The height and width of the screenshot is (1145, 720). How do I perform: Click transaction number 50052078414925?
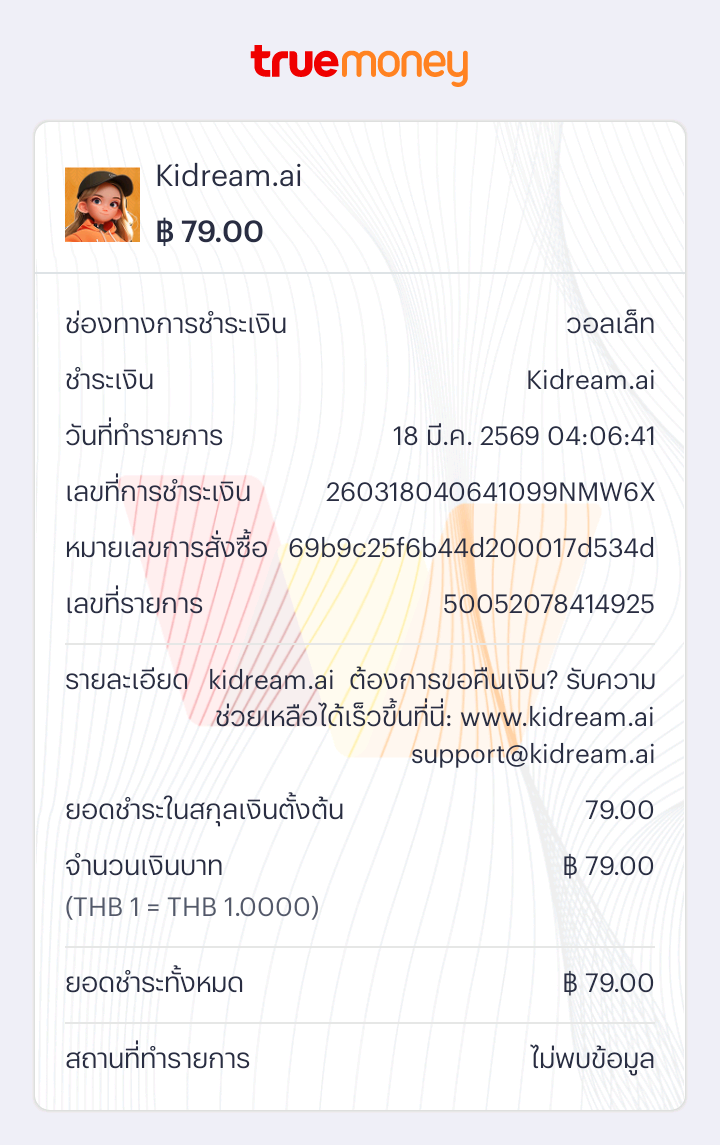coord(548,604)
